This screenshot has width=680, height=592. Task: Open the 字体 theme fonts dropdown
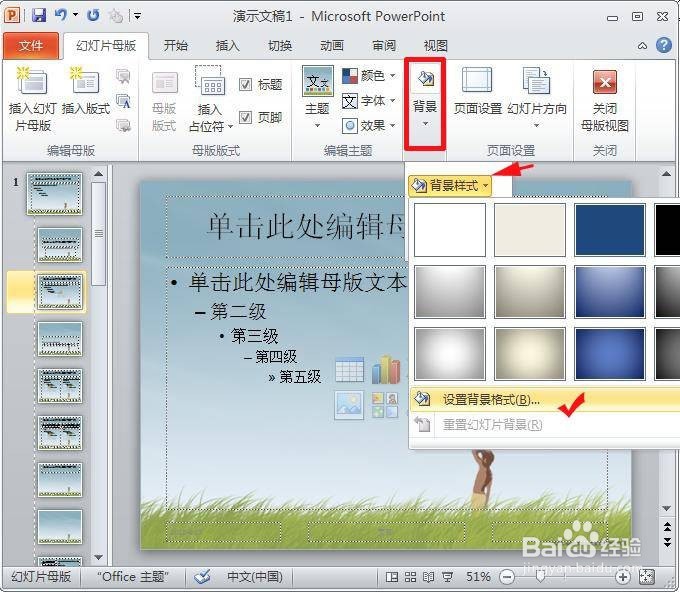[369, 101]
